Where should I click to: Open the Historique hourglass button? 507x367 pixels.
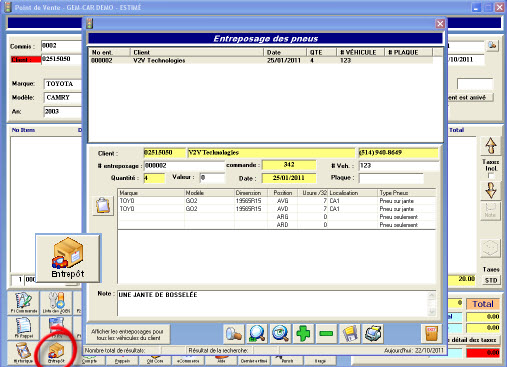pos(23,353)
